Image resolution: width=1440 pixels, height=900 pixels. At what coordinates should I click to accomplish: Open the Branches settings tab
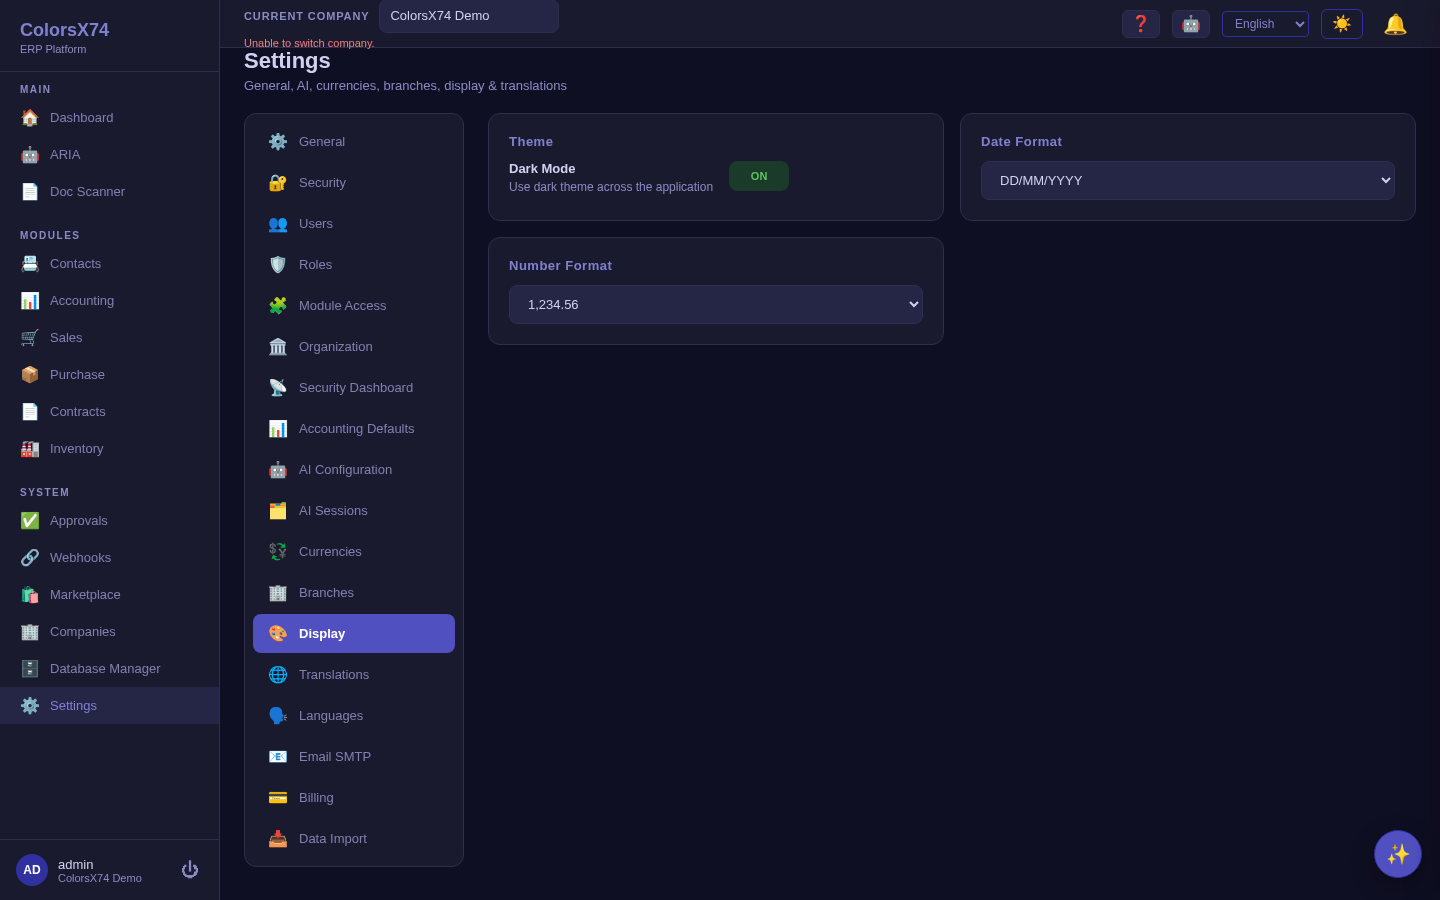[x=354, y=593]
